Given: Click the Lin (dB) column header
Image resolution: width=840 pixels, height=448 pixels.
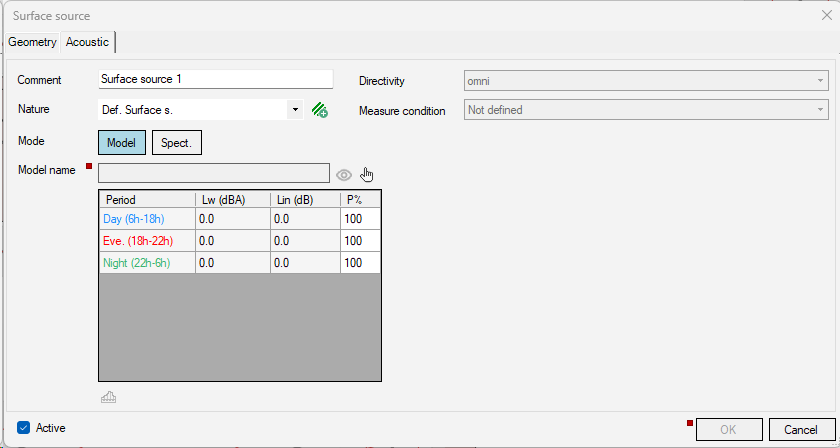Looking at the screenshot, I should coord(305,200).
